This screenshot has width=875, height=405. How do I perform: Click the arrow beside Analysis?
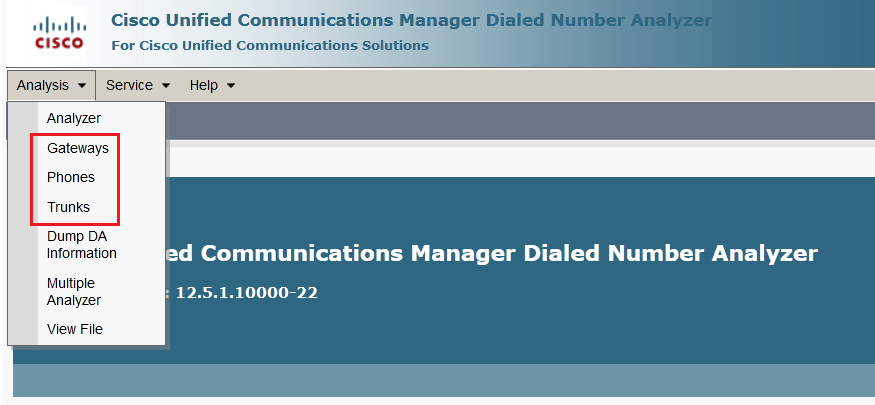[82, 86]
